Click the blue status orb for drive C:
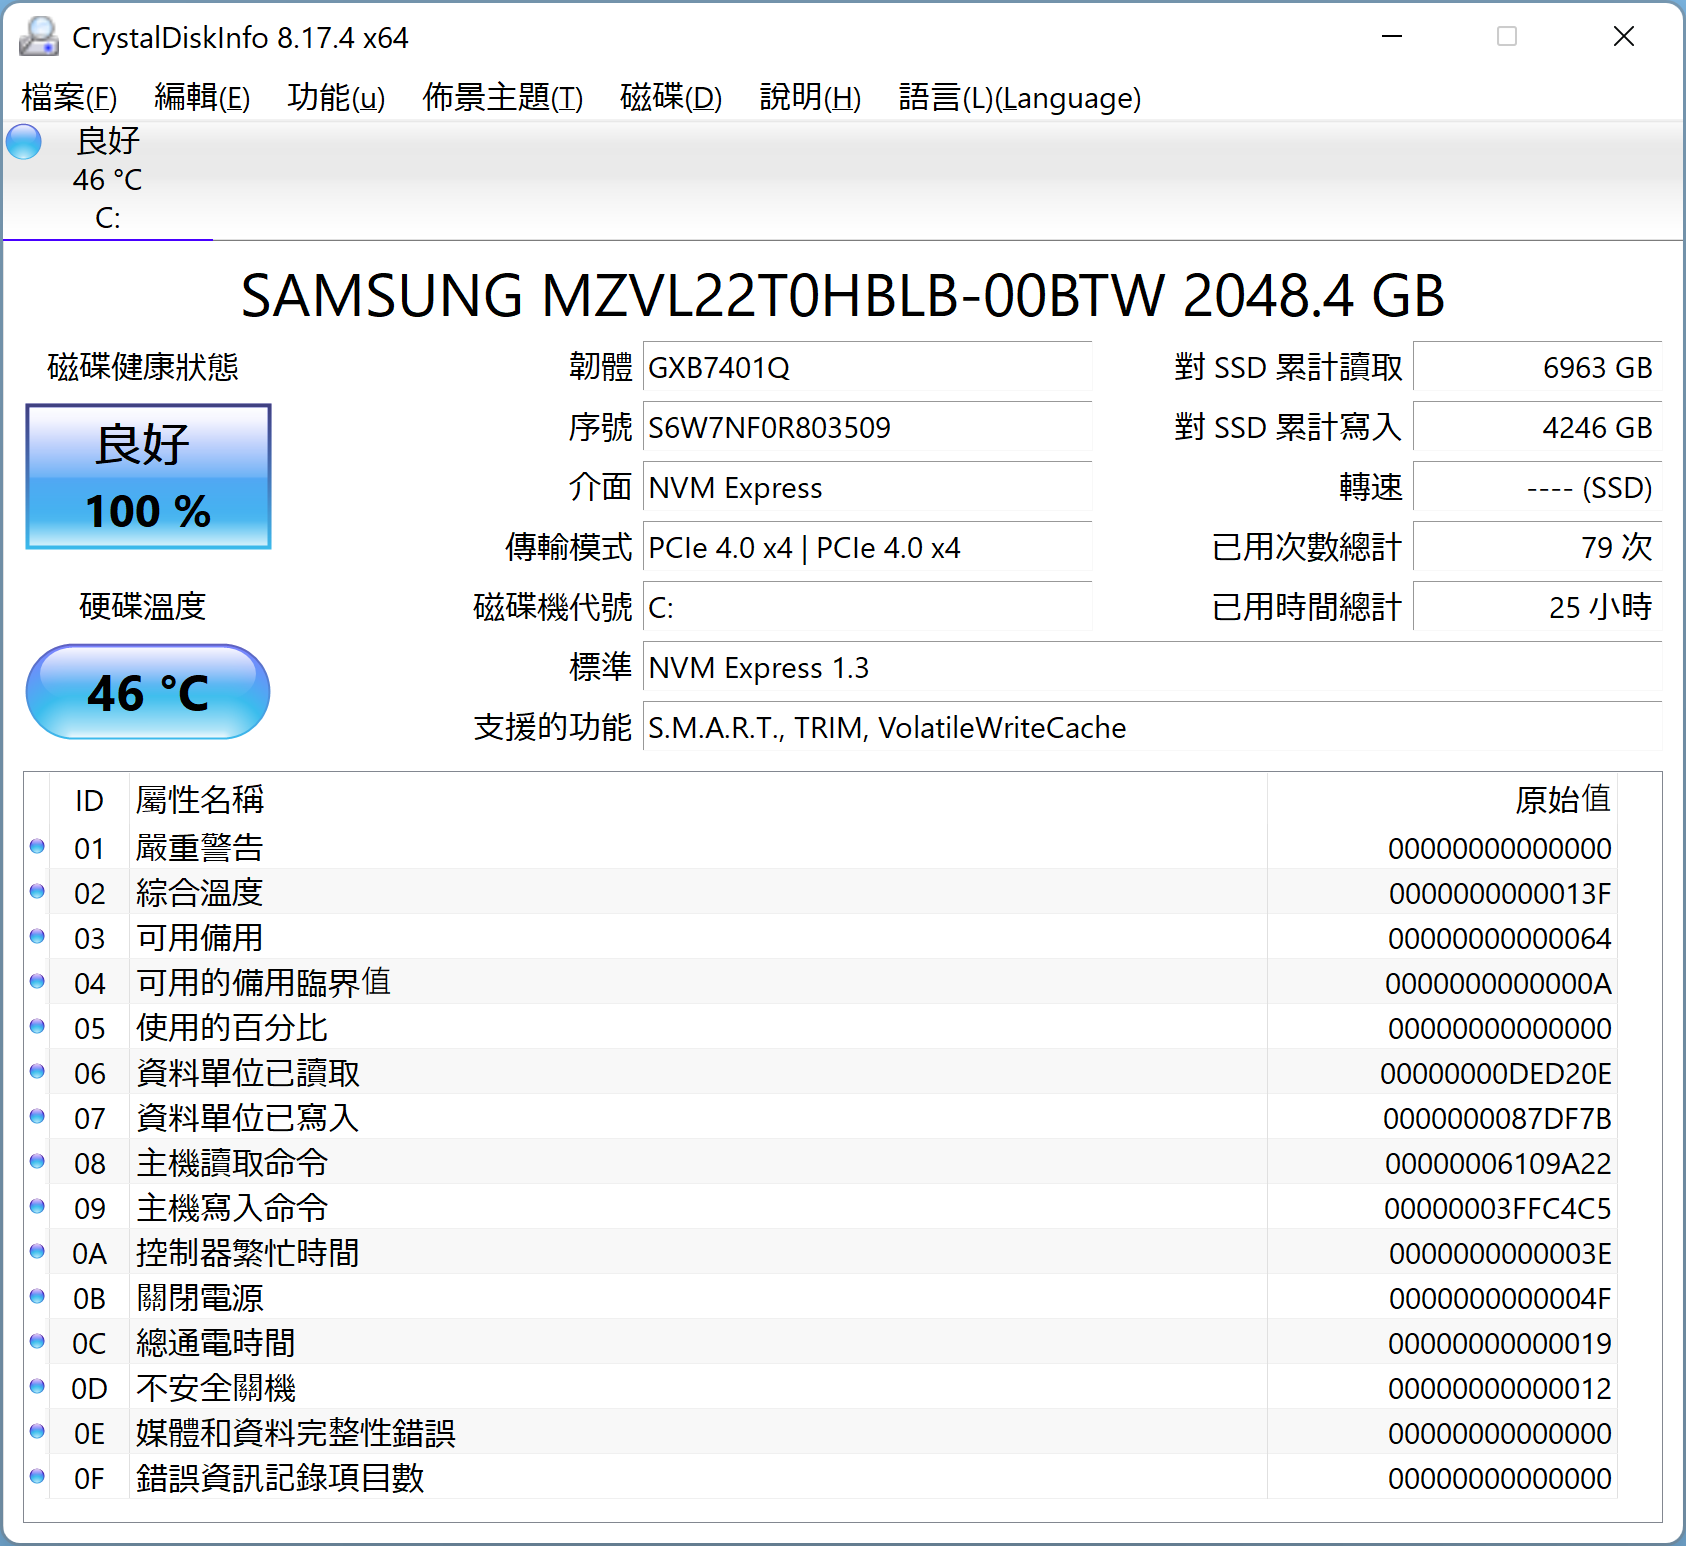 tap(24, 142)
